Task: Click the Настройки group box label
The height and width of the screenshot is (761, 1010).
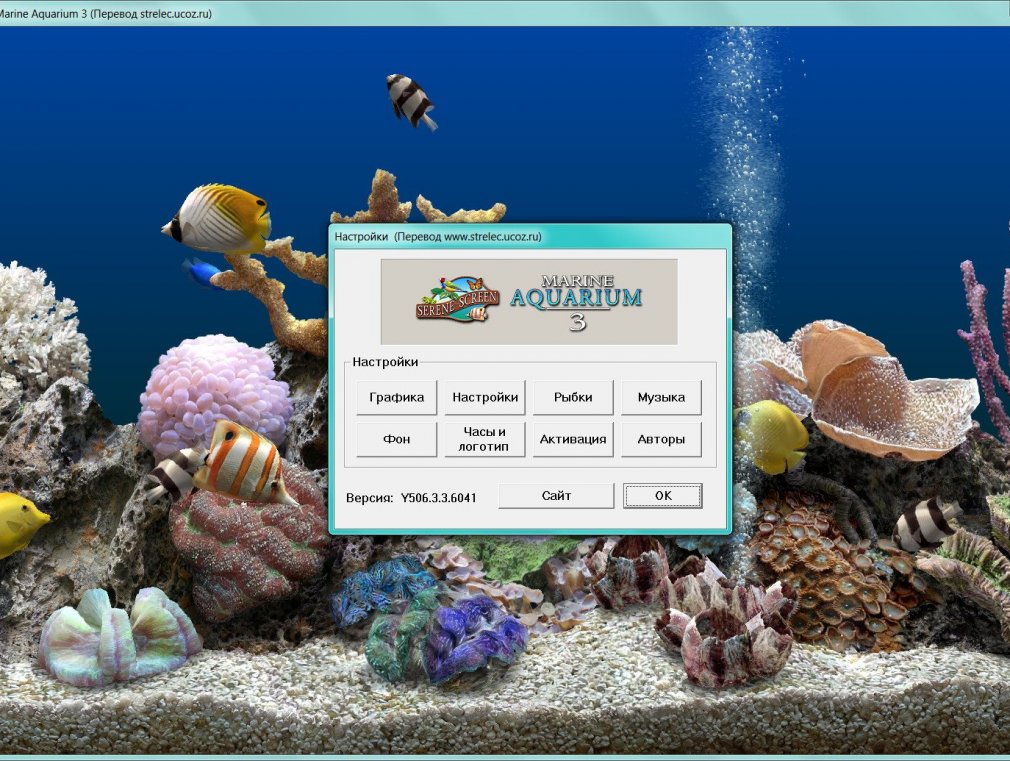Action: pos(385,362)
